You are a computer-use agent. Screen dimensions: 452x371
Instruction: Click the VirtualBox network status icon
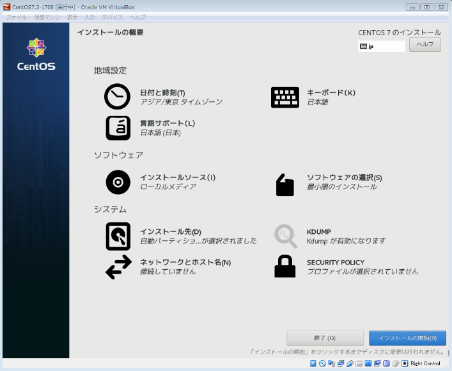click(x=341, y=363)
